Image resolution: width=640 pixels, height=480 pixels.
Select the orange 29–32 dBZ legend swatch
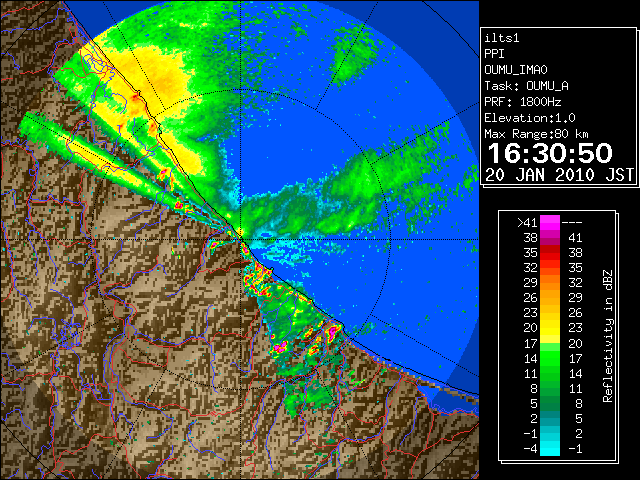[550, 283]
